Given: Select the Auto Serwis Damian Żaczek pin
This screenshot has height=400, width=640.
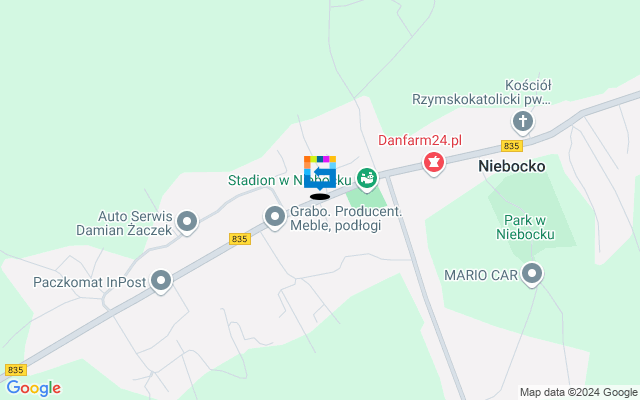Looking at the screenshot, I should [x=187, y=222].
